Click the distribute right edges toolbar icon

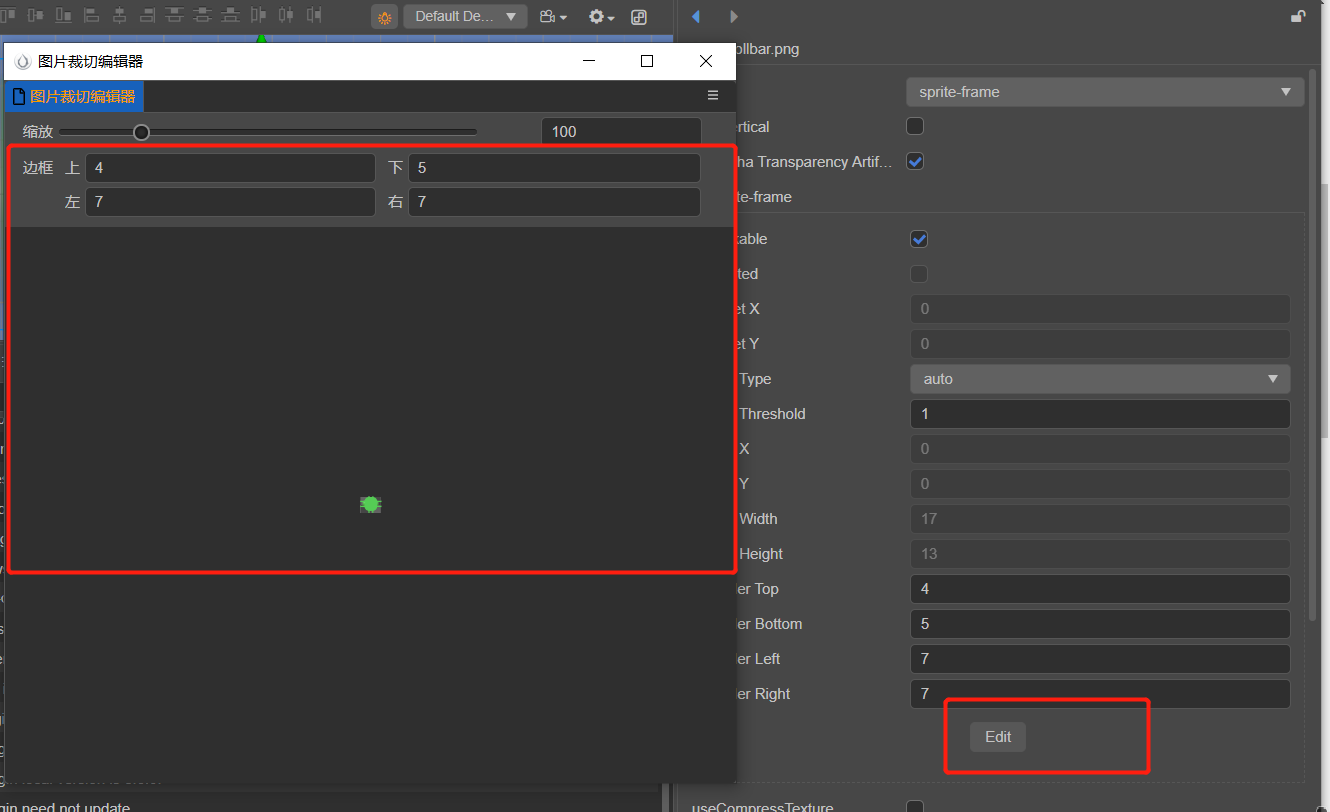click(x=314, y=15)
